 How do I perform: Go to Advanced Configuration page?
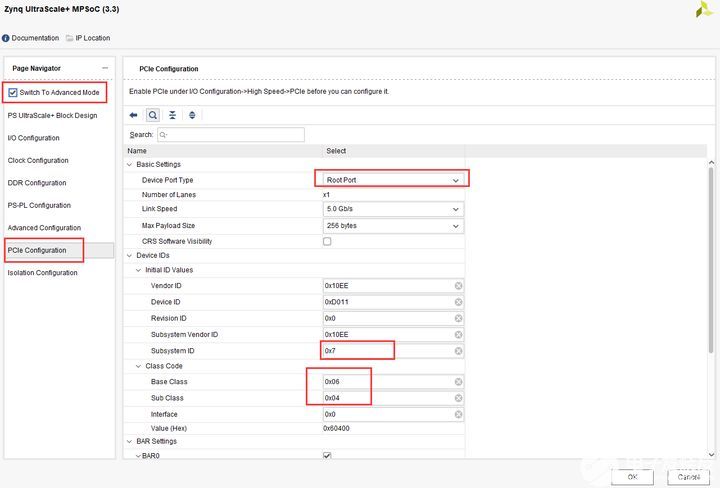[x=44, y=228]
